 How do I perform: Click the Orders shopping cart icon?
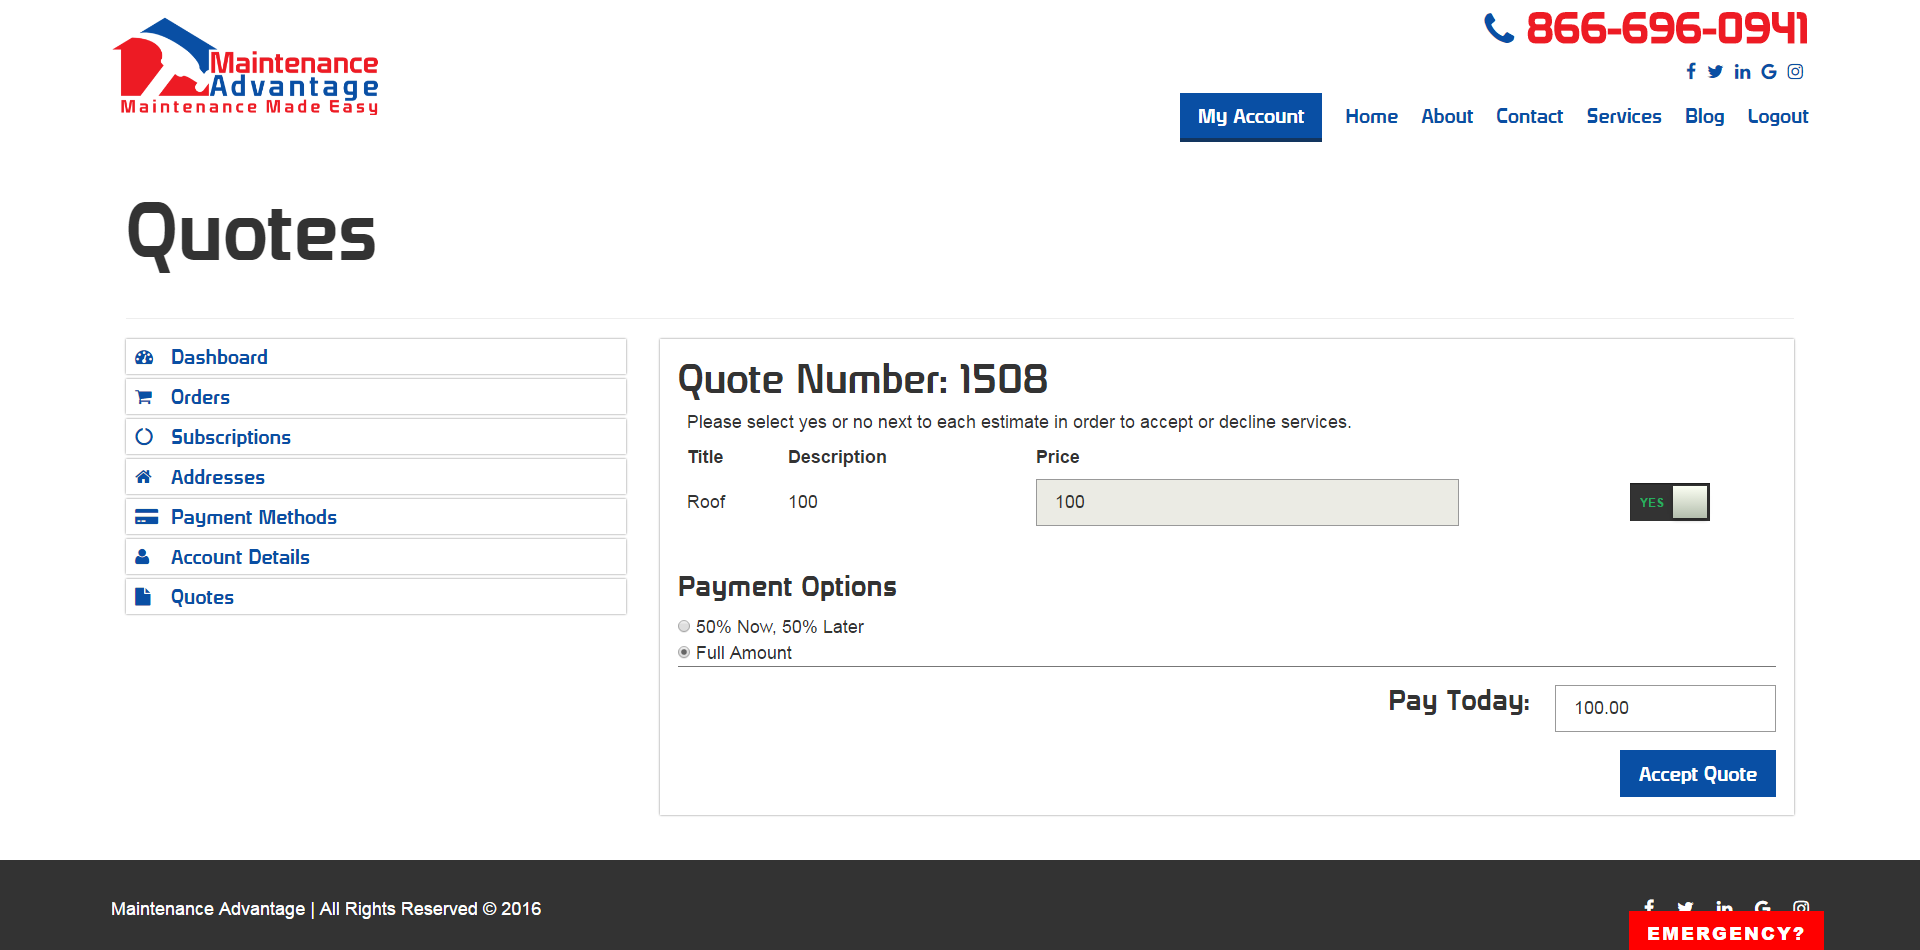click(144, 397)
